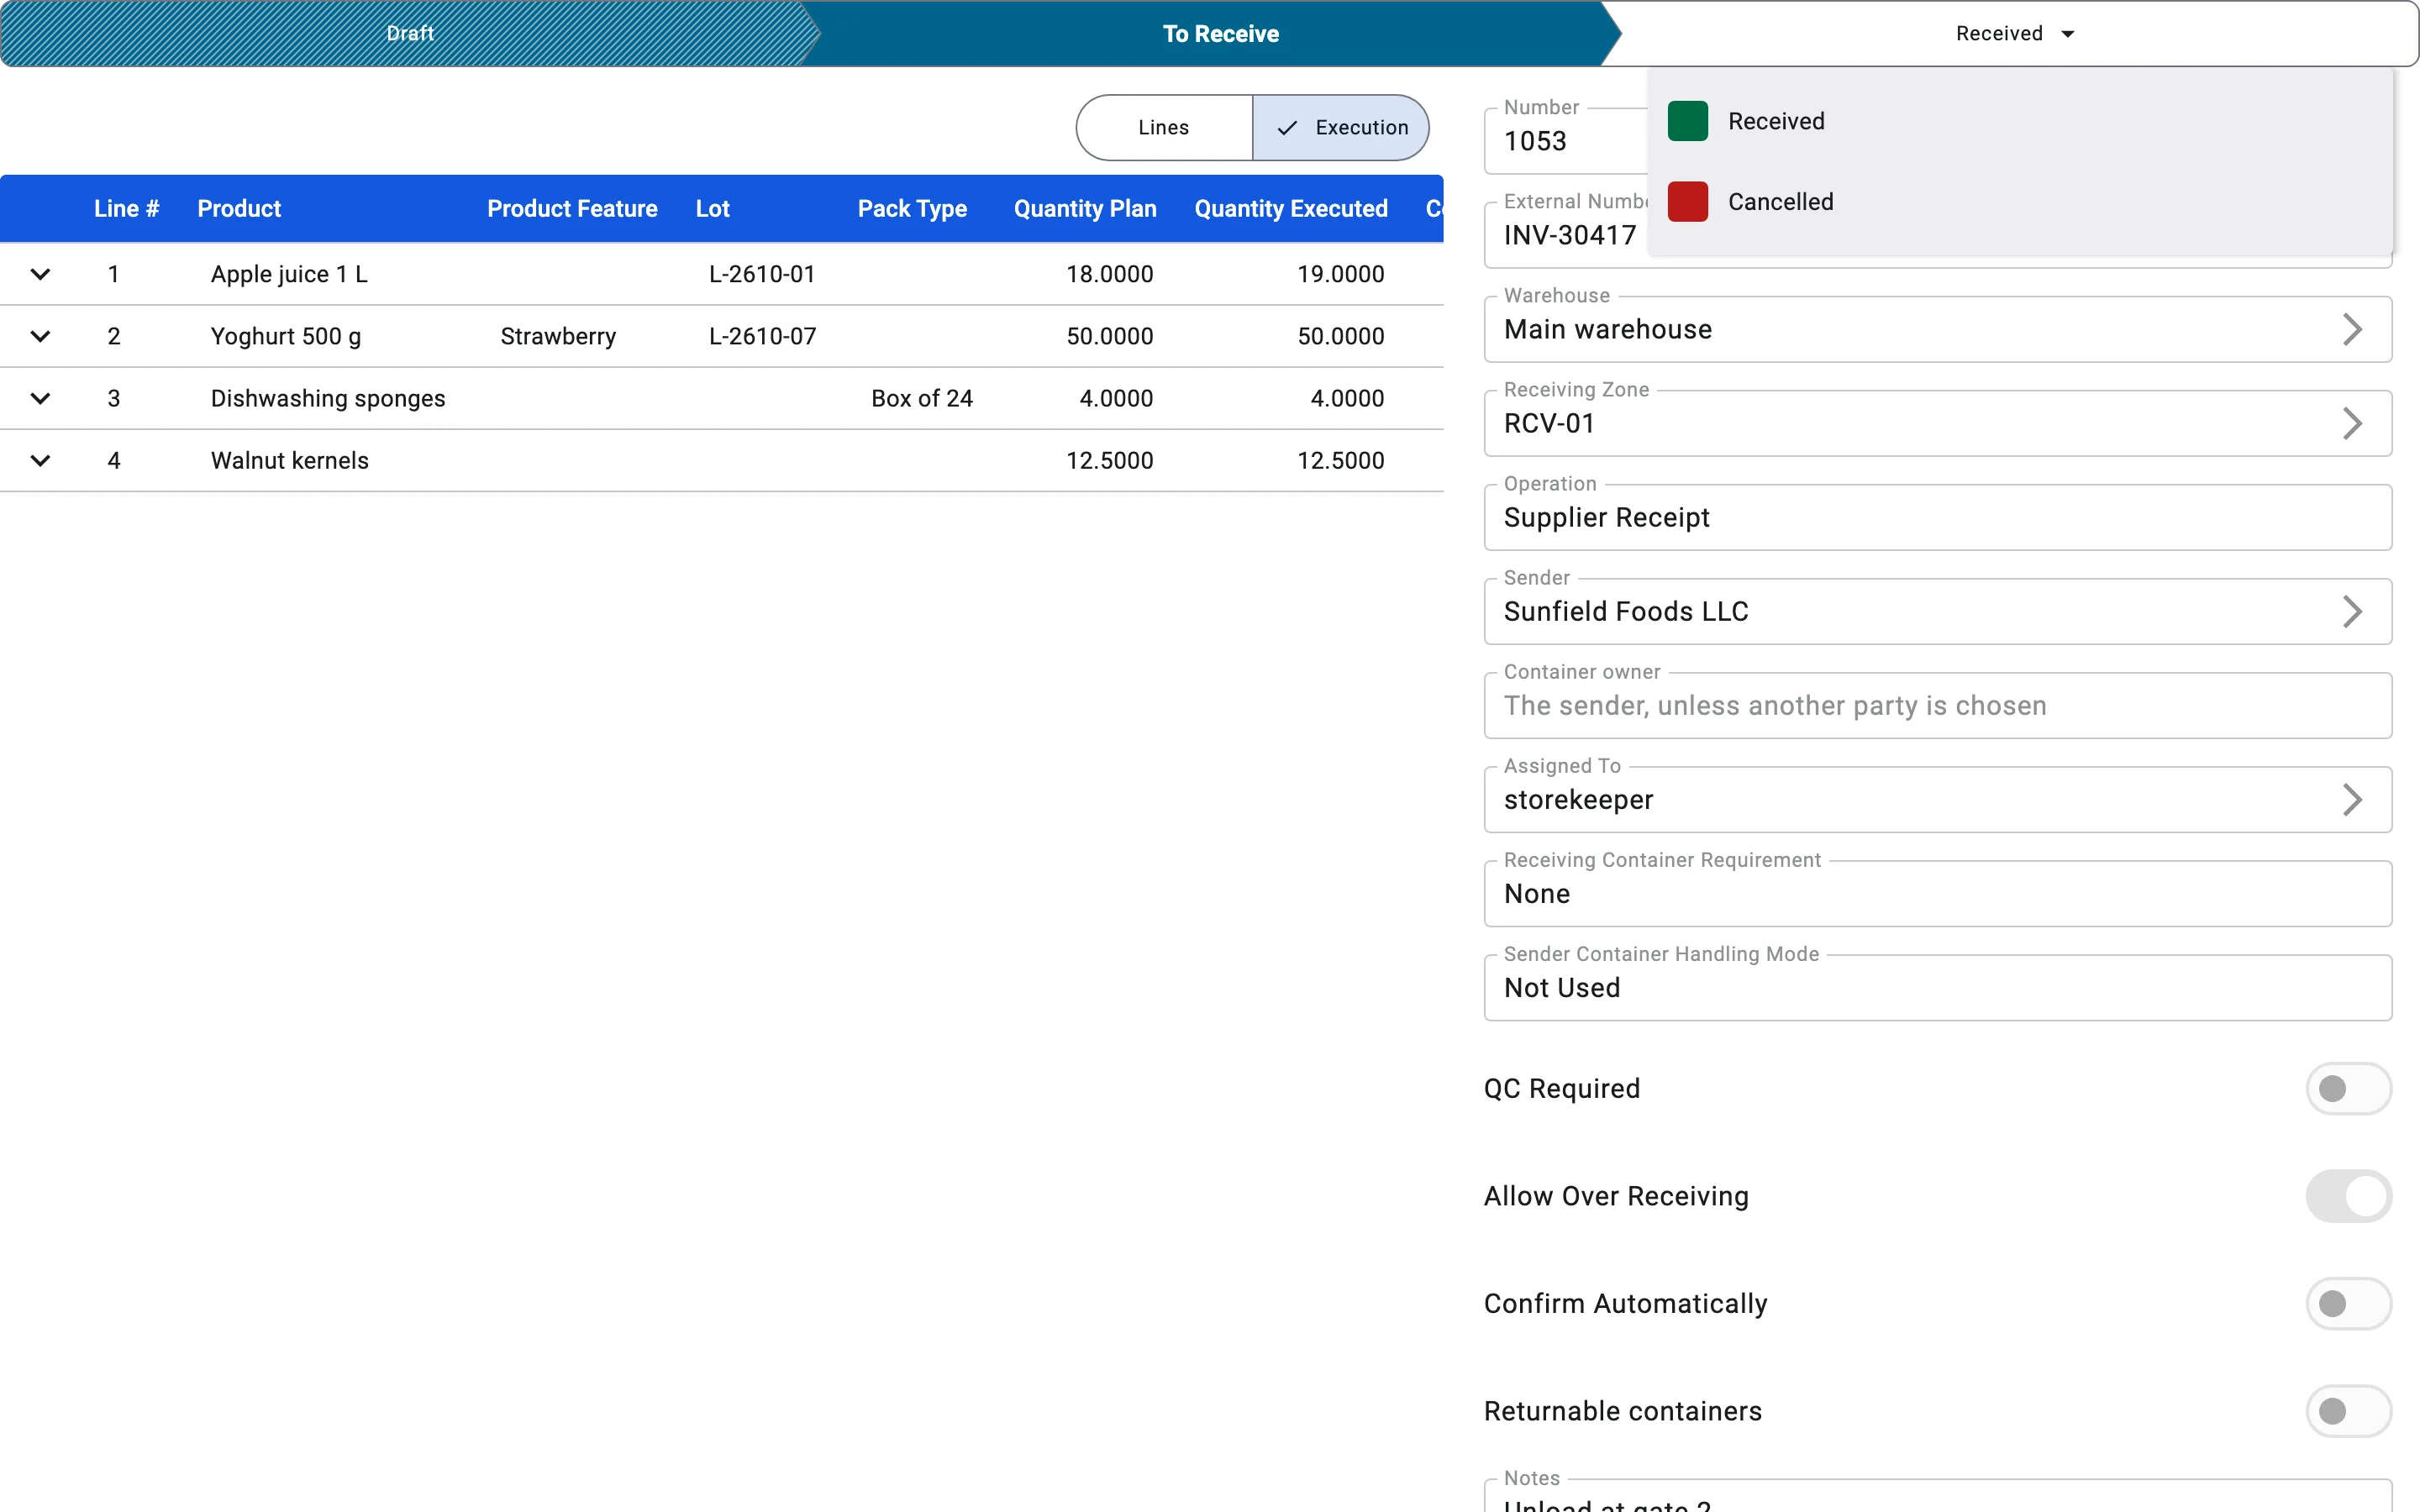Toggle Allow Over Receiving switch
2420x1512 pixels.
pyautogui.click(x=2348, y=1196)
